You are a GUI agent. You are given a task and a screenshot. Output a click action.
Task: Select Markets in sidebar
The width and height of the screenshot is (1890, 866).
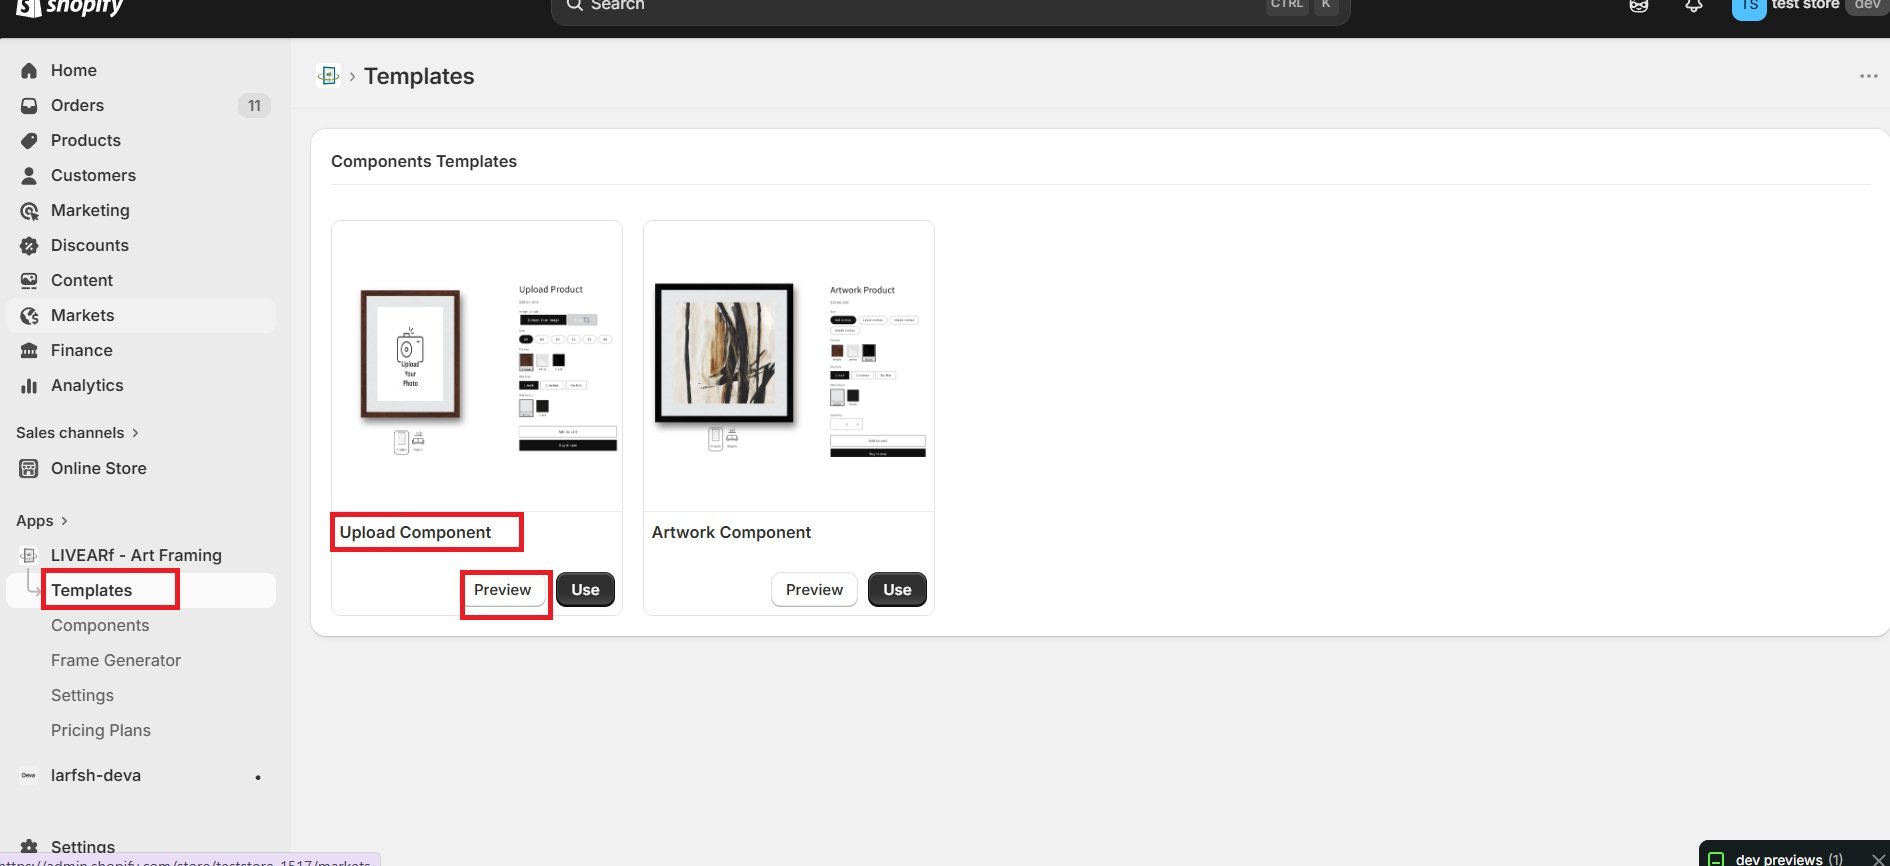tap(141, 315)
